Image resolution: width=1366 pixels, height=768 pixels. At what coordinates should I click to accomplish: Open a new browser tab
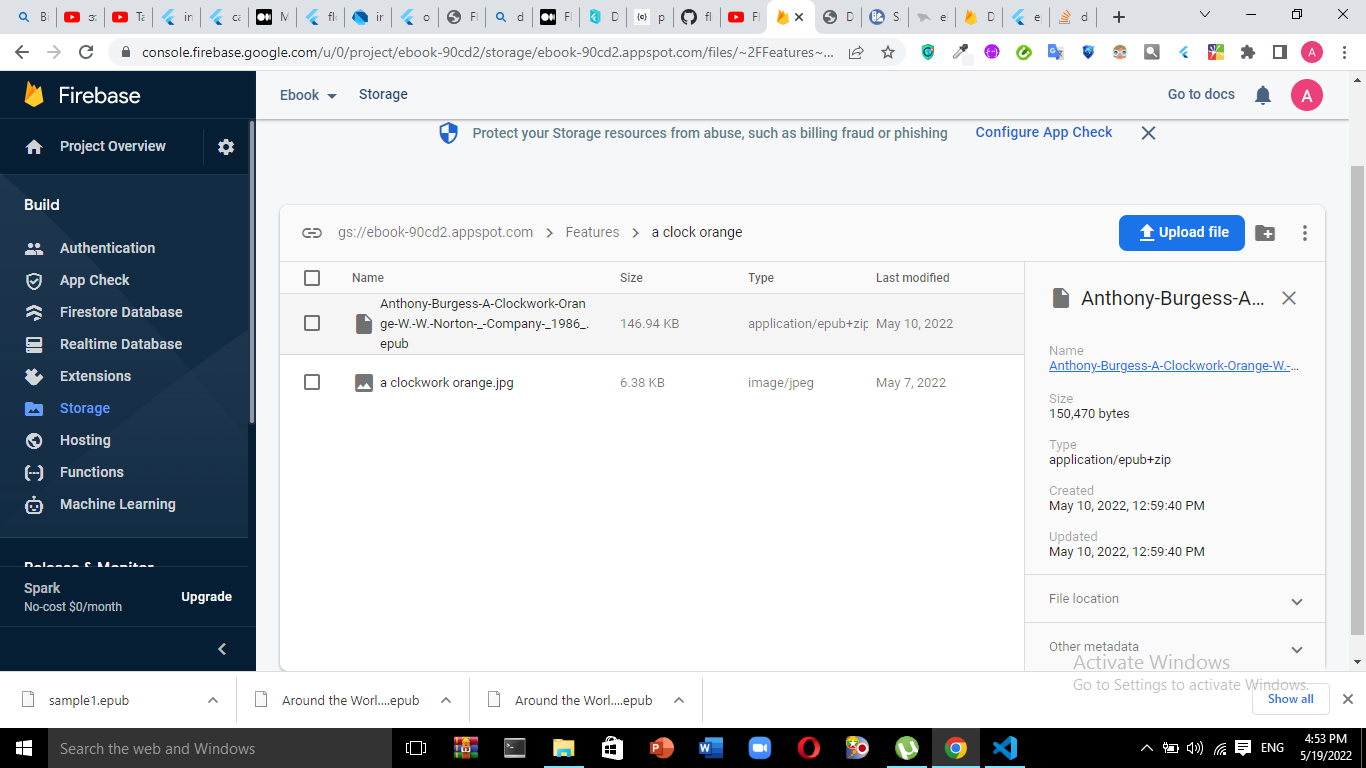click(x=1119, y=17)
